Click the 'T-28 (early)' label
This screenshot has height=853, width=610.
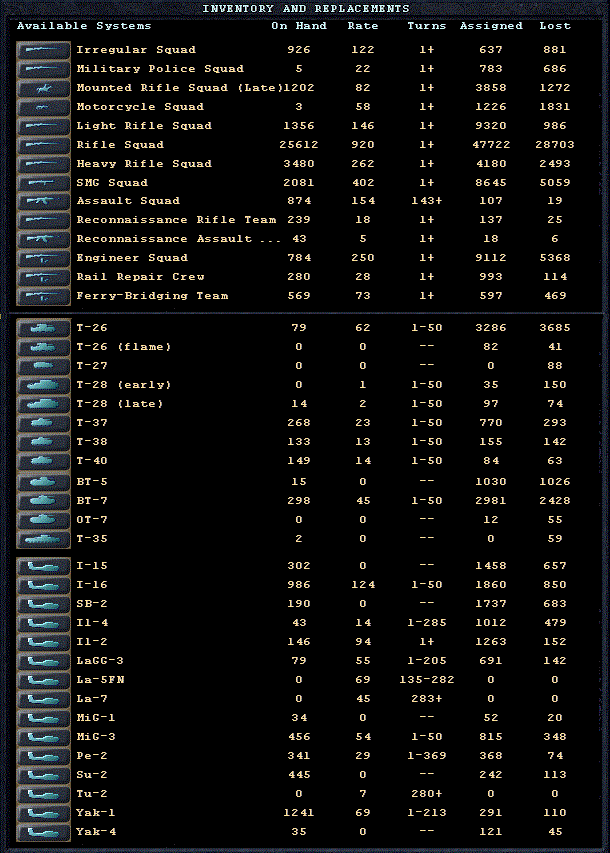point(124,385)
